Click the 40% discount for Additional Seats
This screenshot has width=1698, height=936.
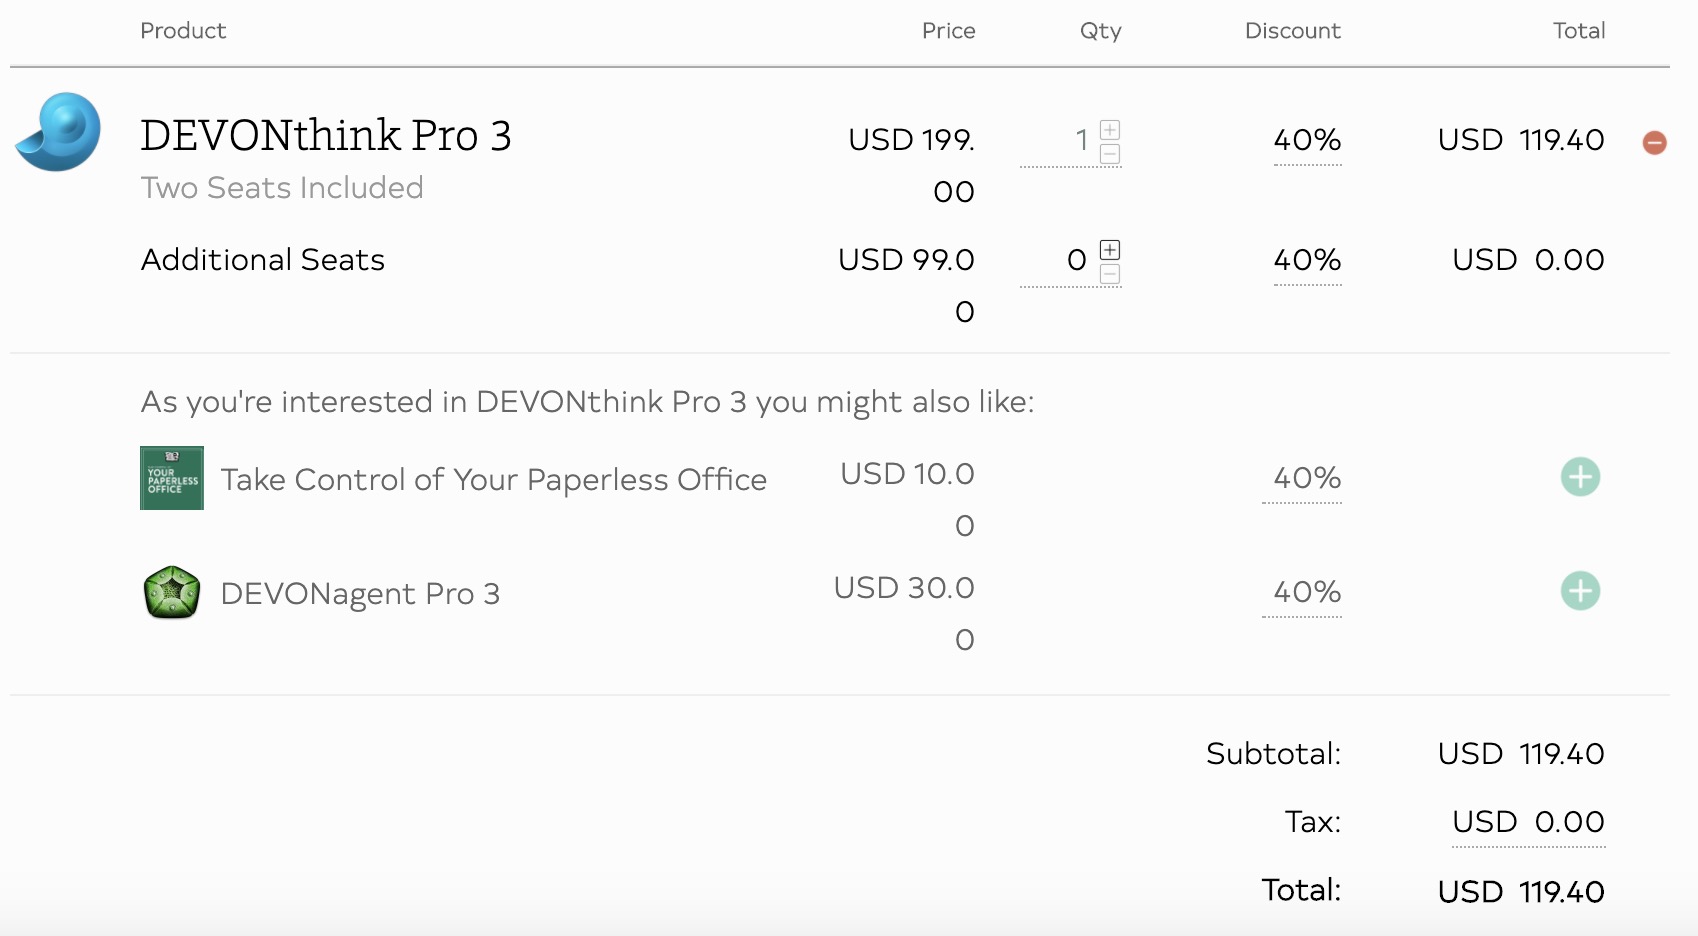(x=1307, y=260)
